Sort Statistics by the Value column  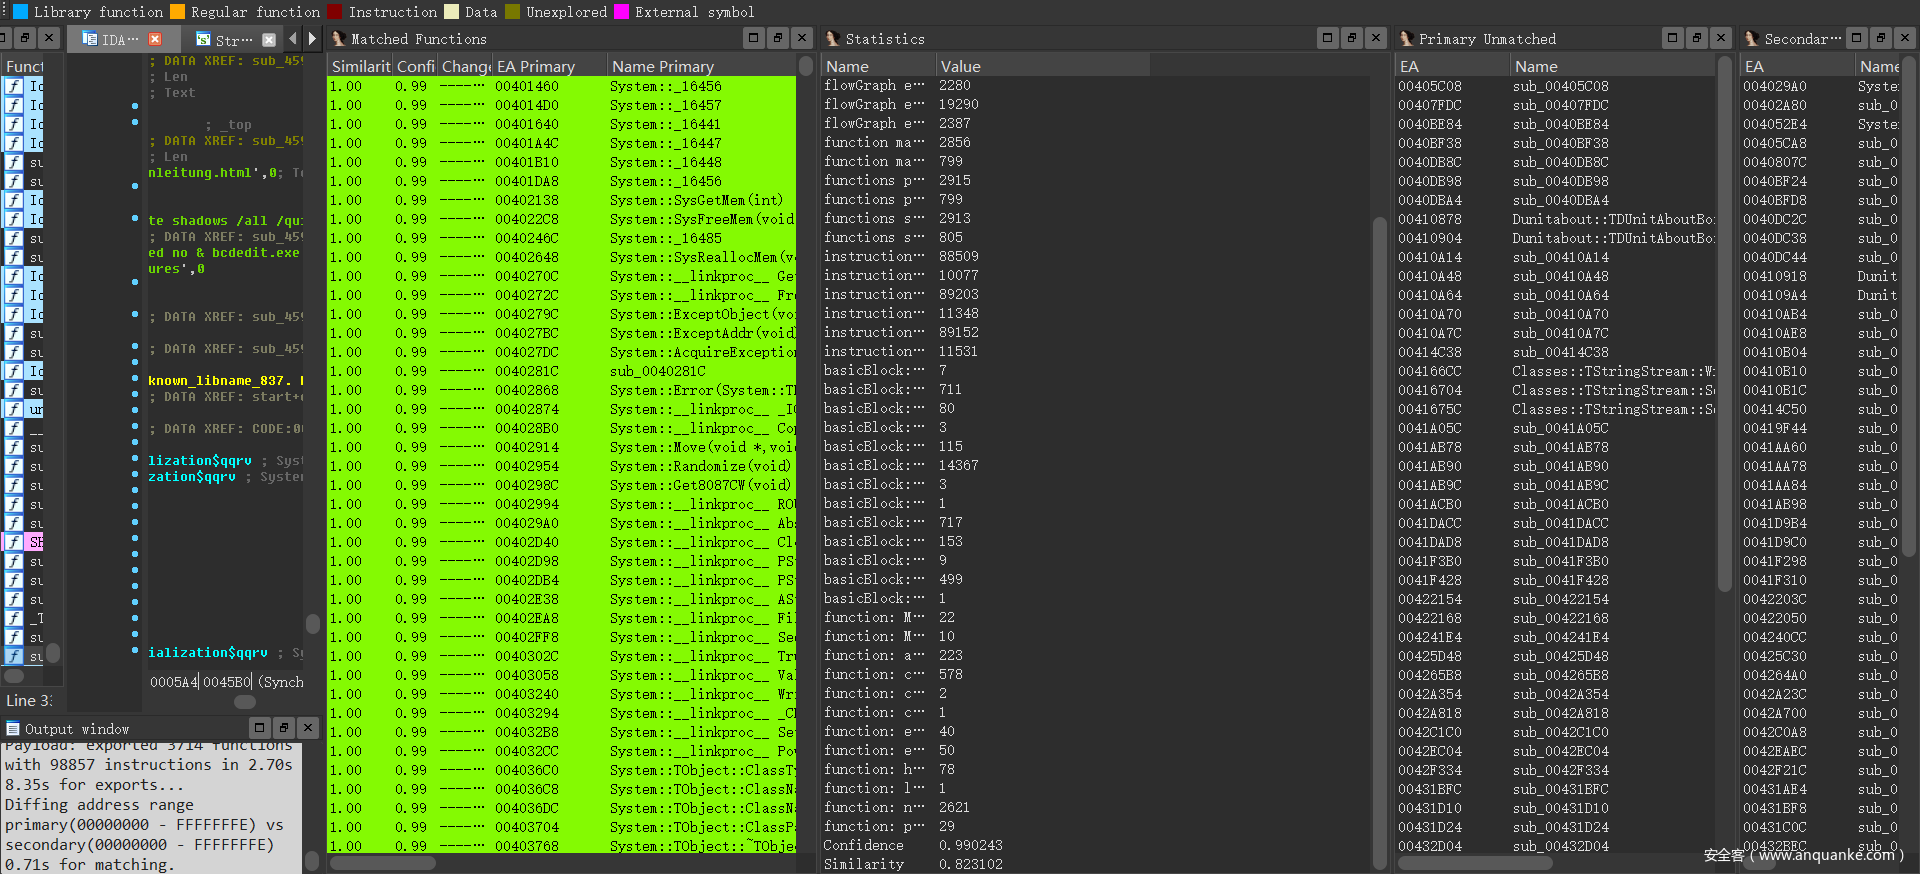960,66
